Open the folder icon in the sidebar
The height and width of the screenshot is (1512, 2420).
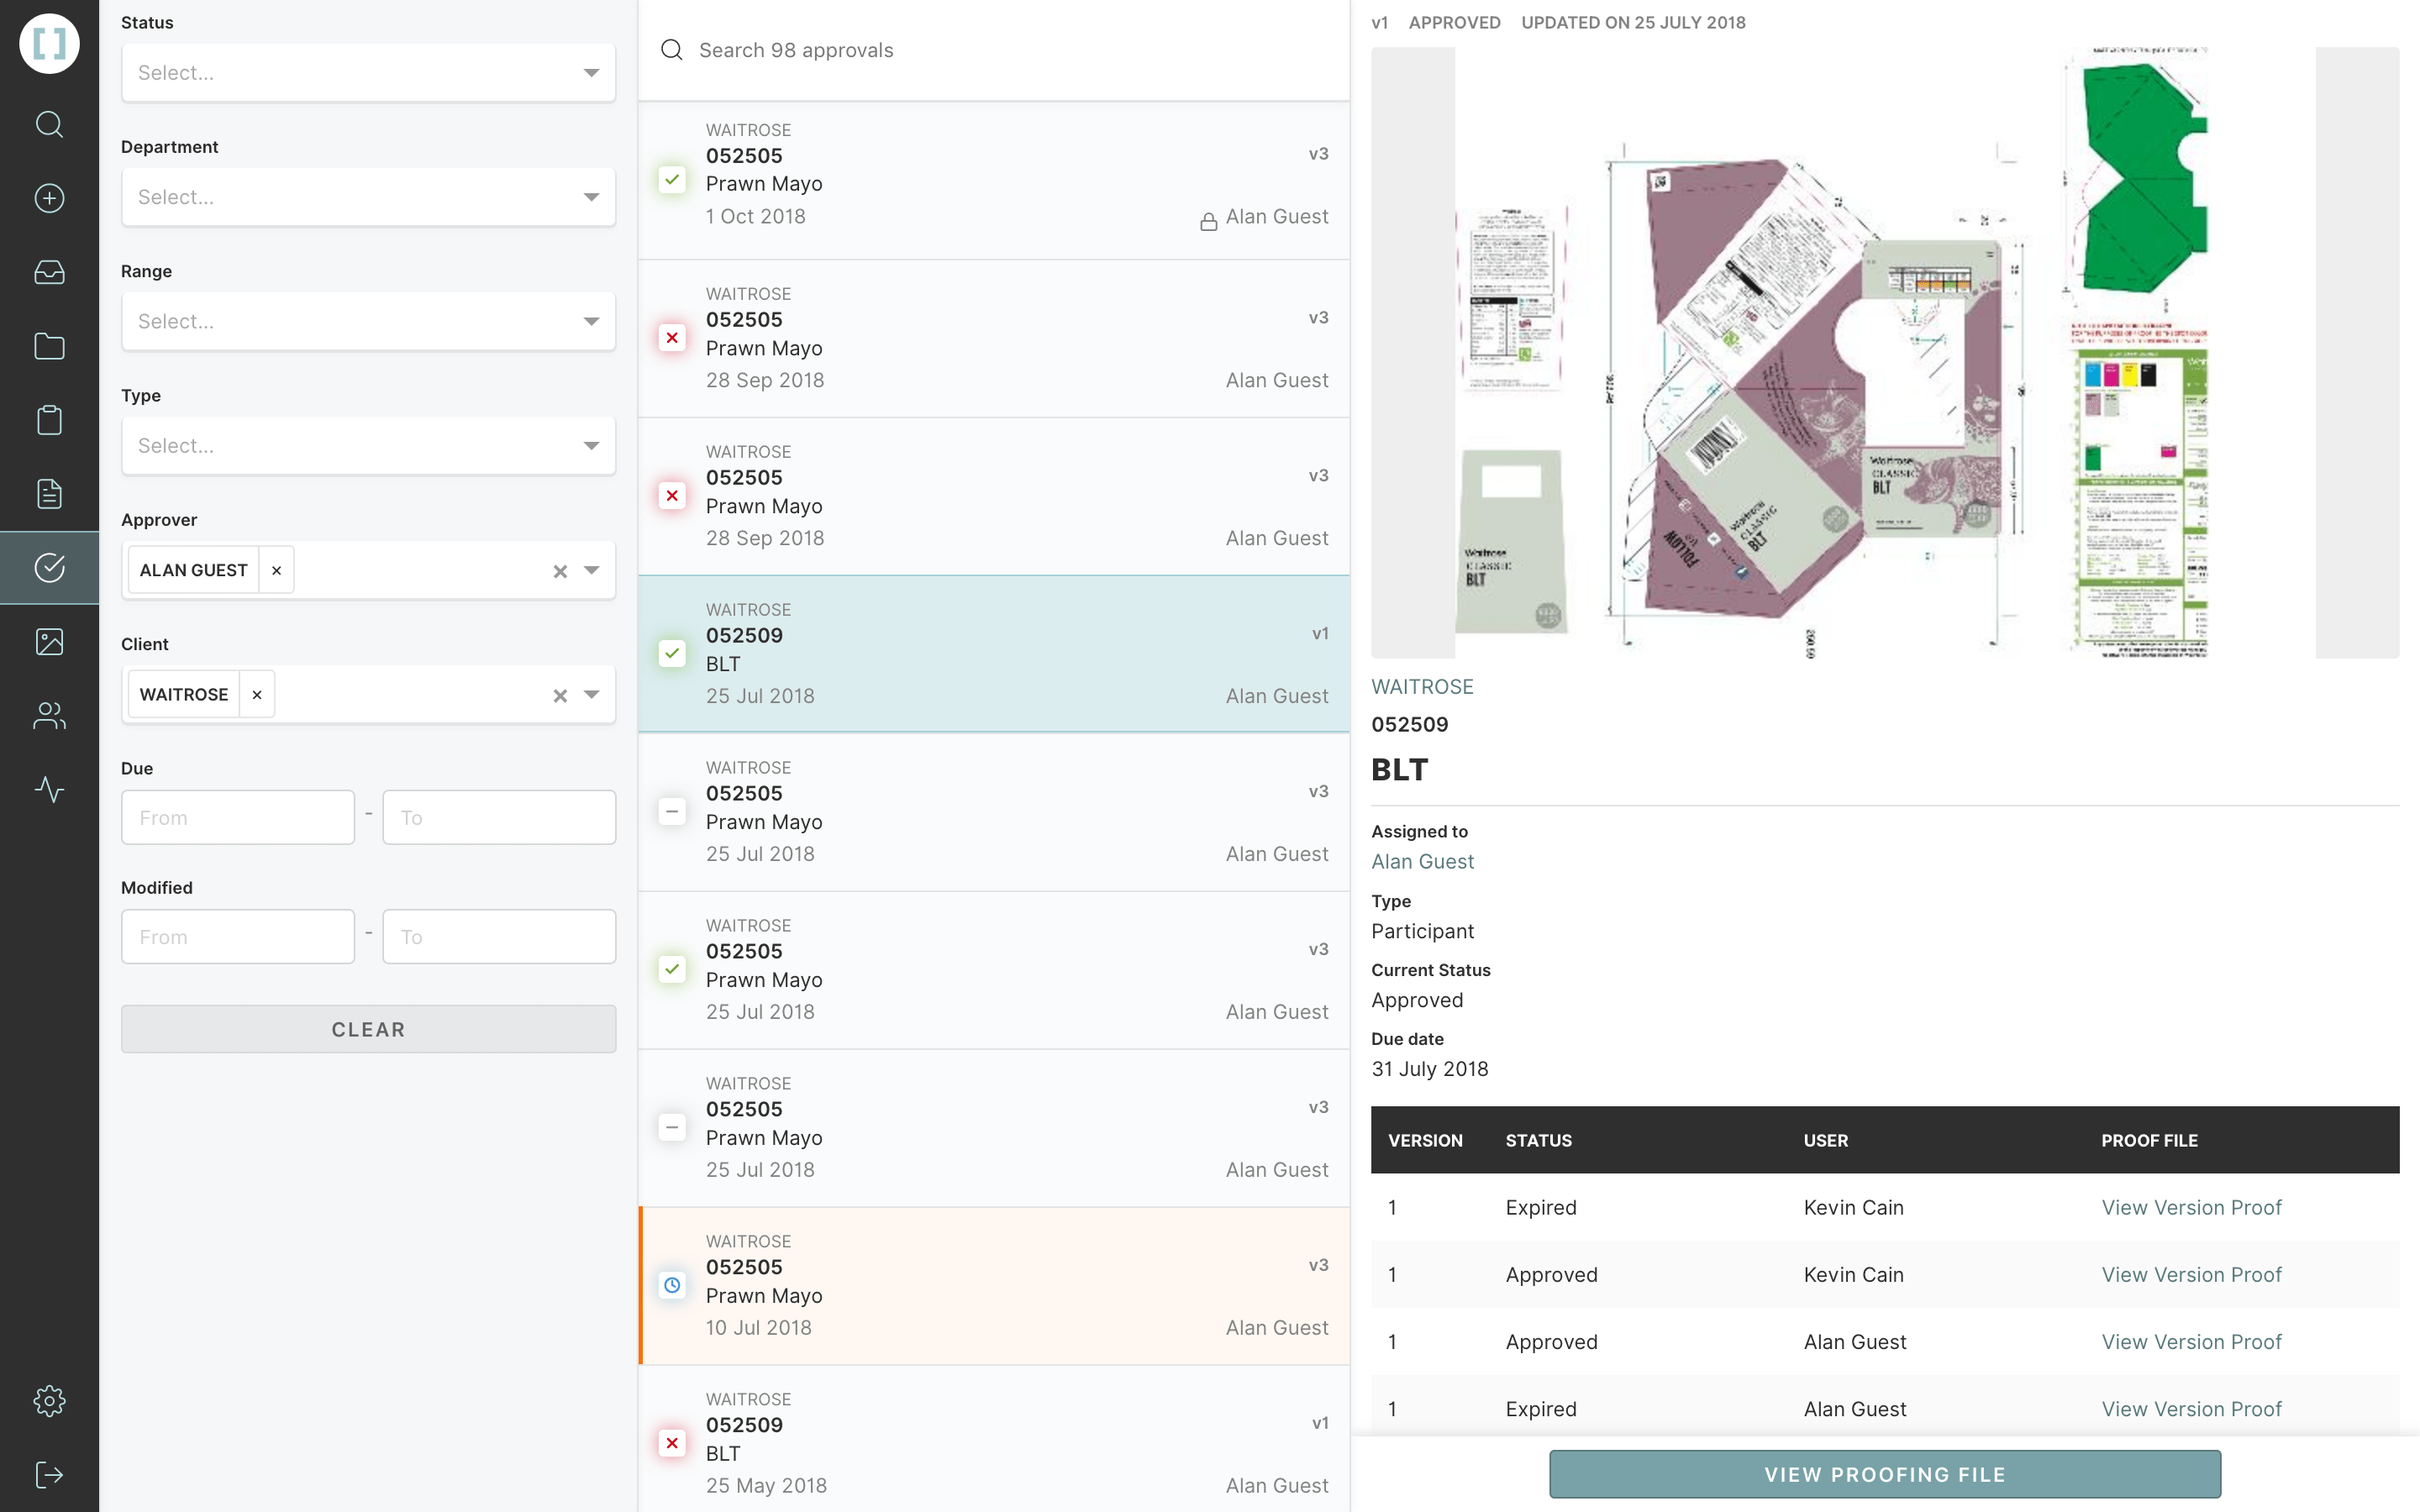(49, 346)
